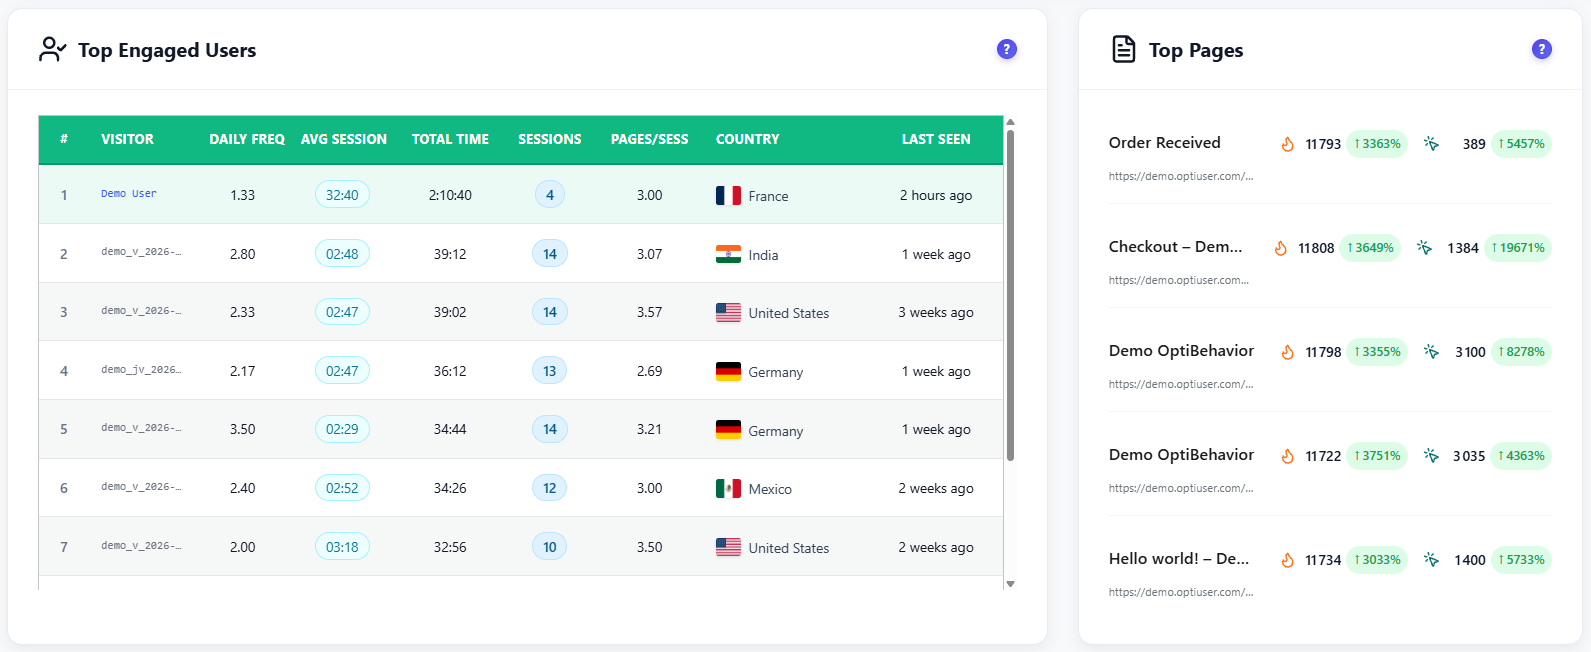Viewport: 1591px width, 652px height.
Task: Click the France flag icon
Action: pyautogui.click(x=728, y=196)
